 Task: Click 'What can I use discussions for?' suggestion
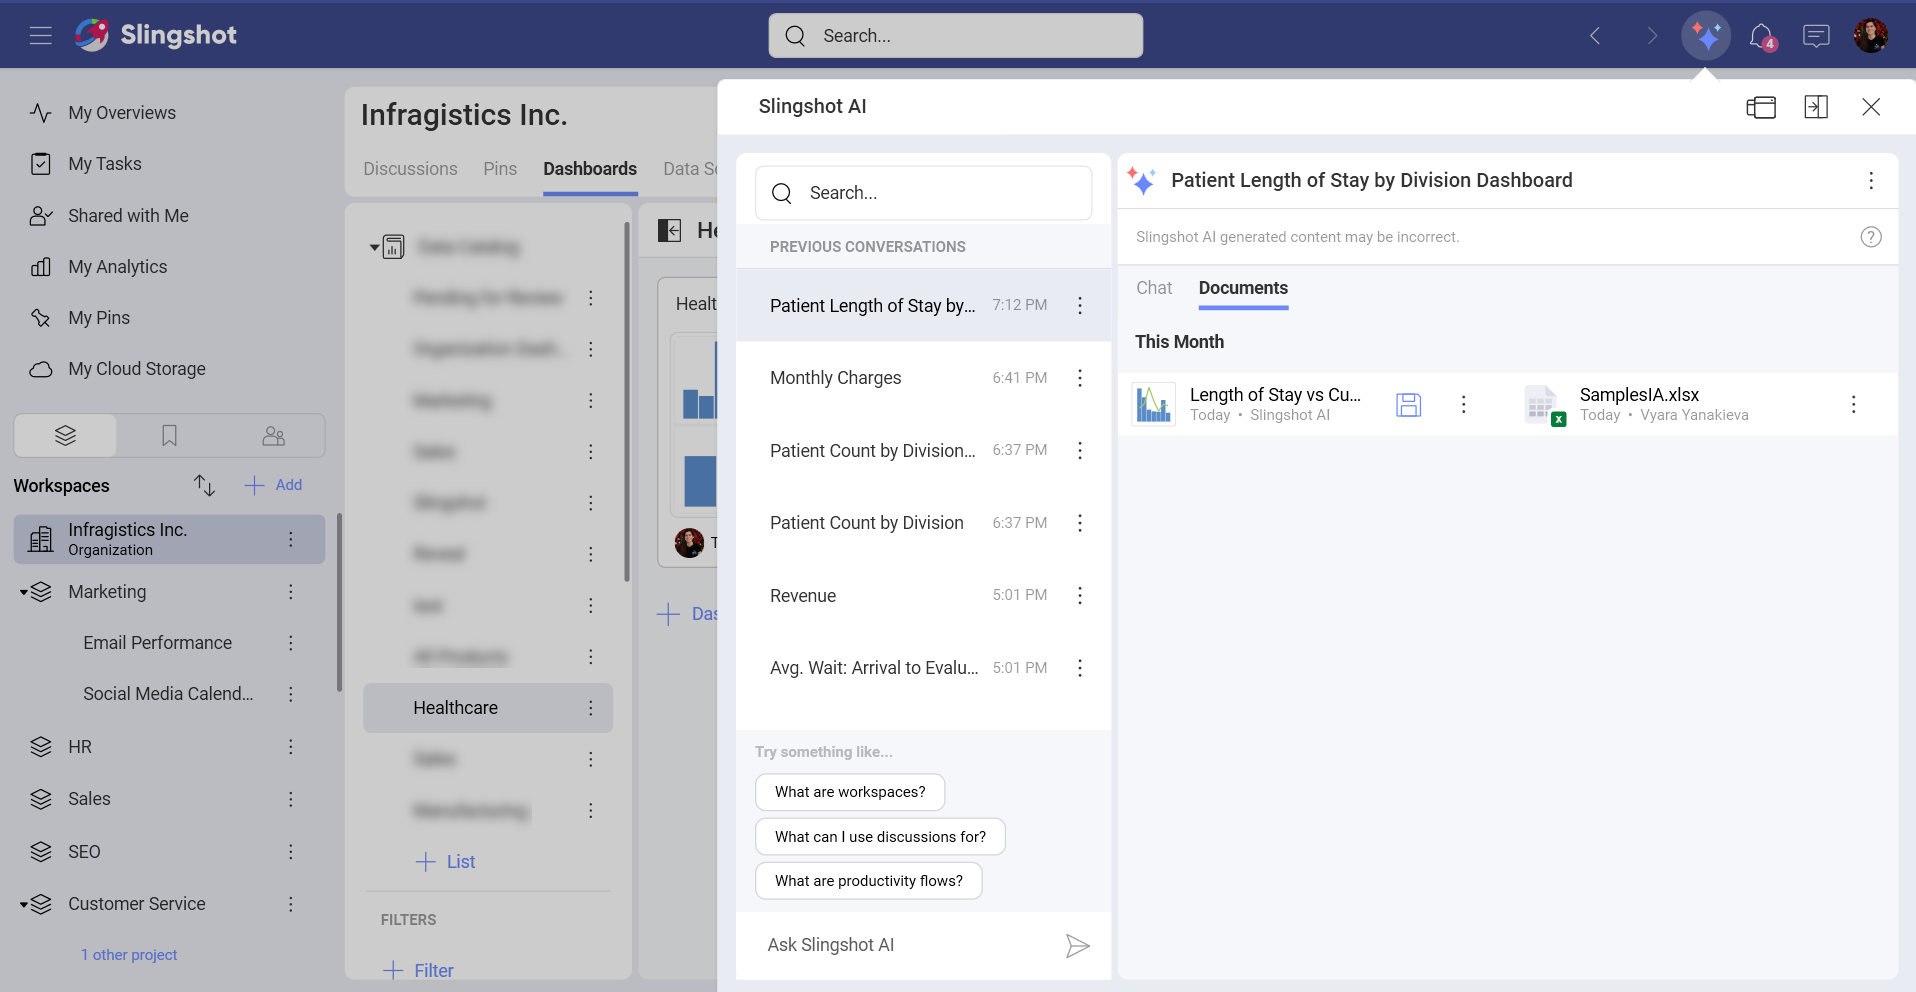[880, 837]
